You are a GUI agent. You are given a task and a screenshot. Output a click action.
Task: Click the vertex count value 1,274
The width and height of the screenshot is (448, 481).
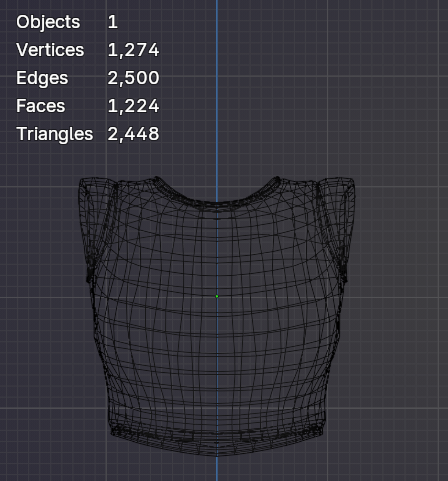(x=133, y=50)
